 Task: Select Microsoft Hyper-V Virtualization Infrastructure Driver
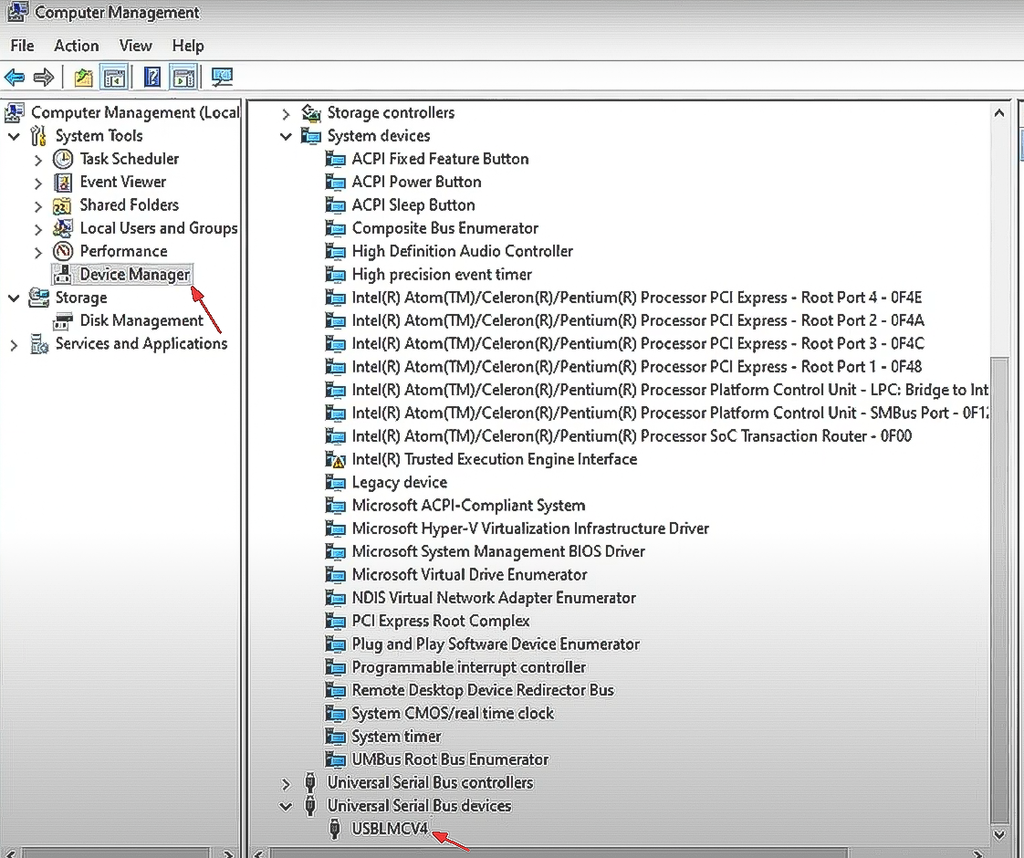coord(530,528)
